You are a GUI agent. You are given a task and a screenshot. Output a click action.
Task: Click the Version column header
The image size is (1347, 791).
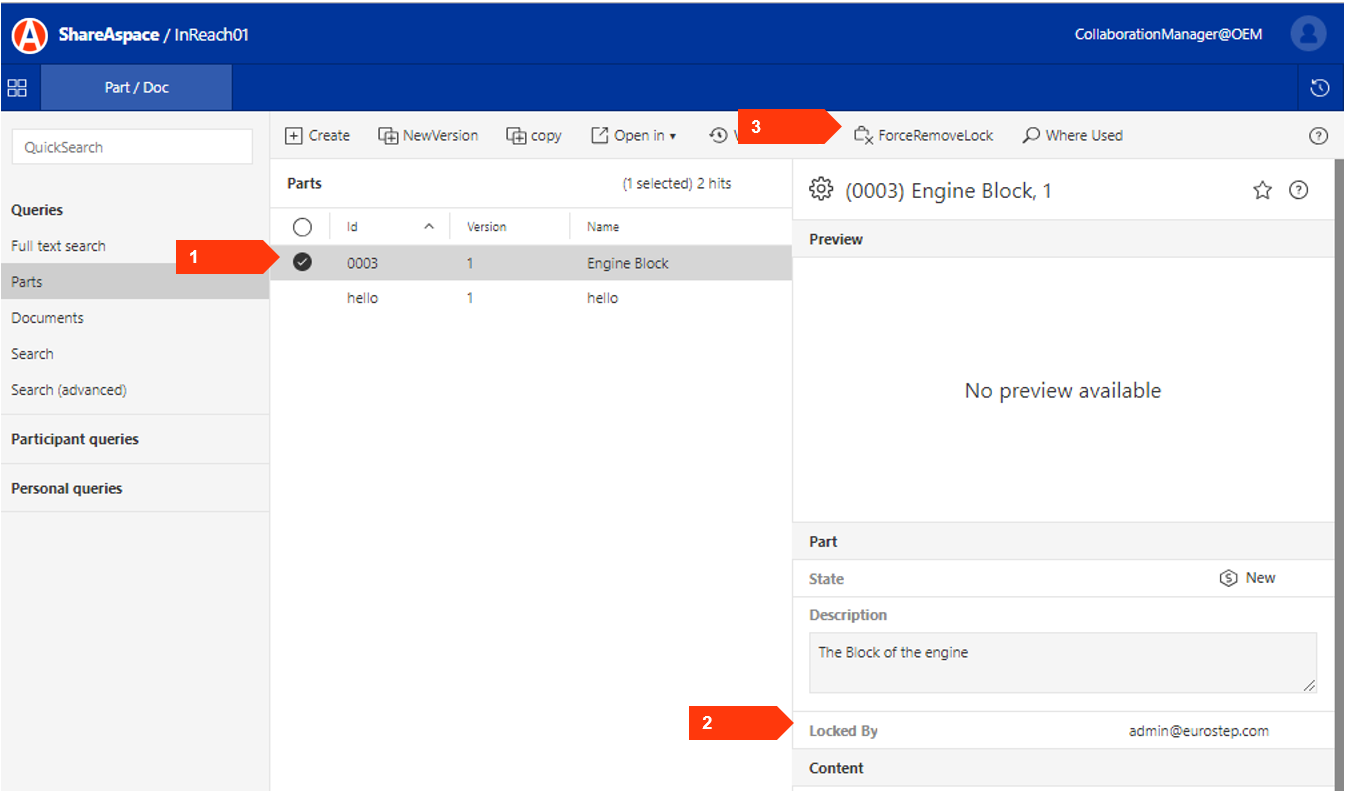(x=510, y=227)
